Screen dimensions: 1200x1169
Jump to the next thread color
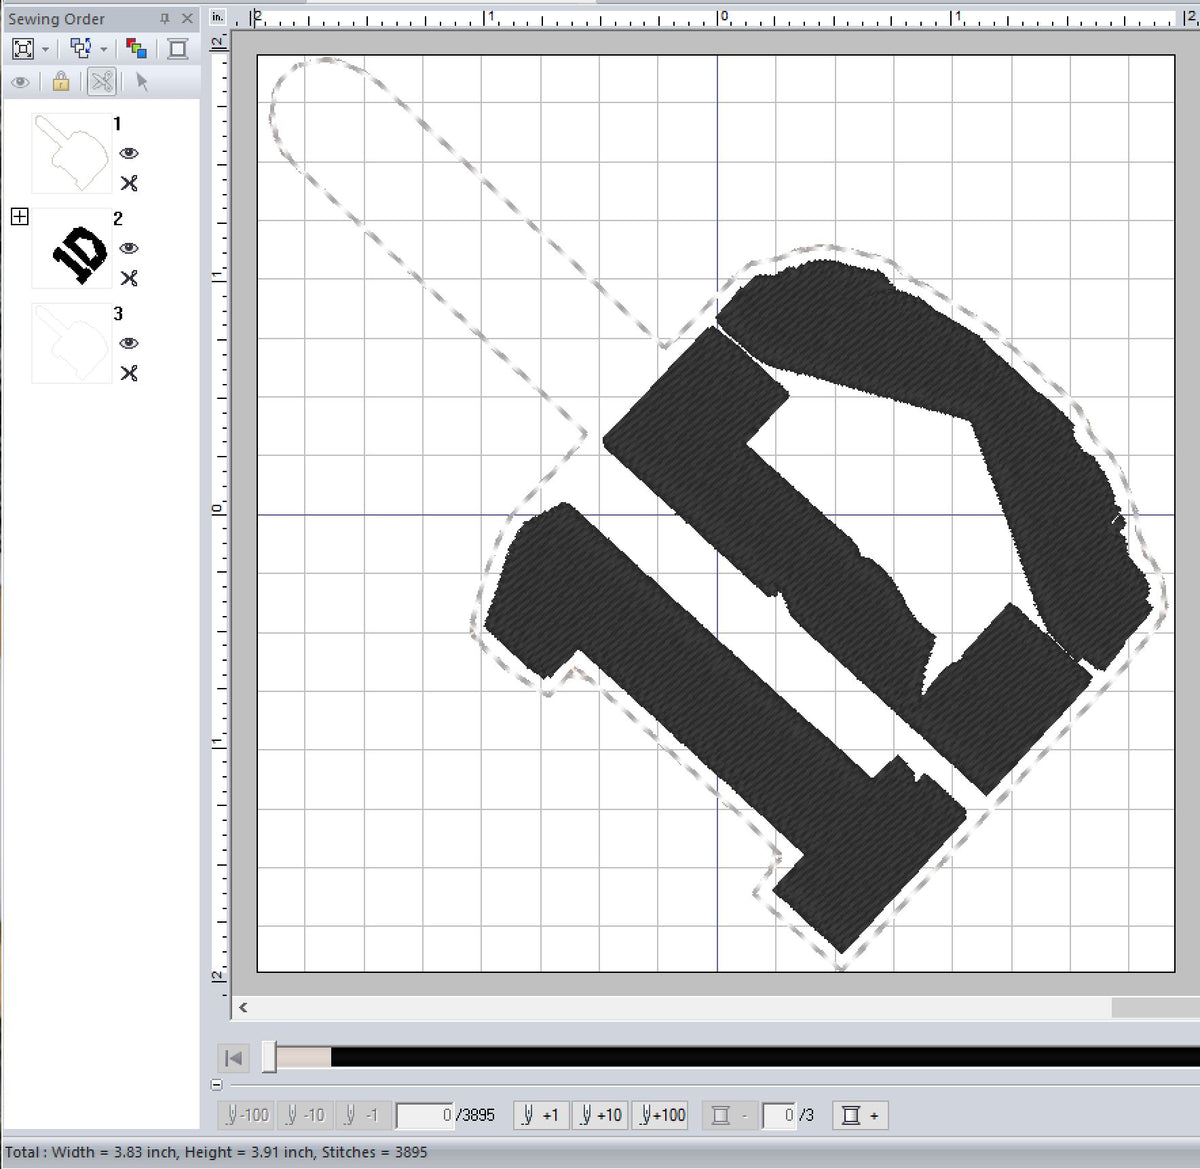click(860, 1115)
